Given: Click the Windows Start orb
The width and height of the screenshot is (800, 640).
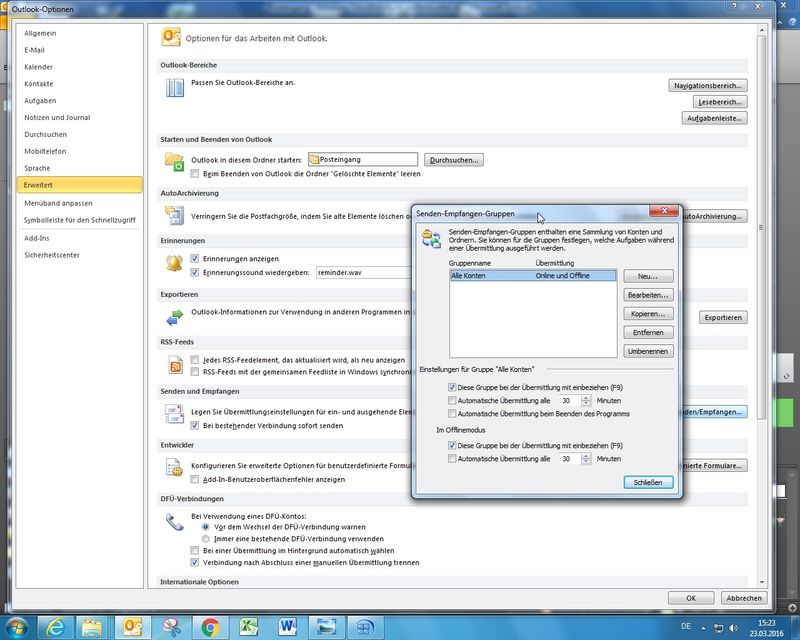Looking at the screenshot, I should pos(17,627).
